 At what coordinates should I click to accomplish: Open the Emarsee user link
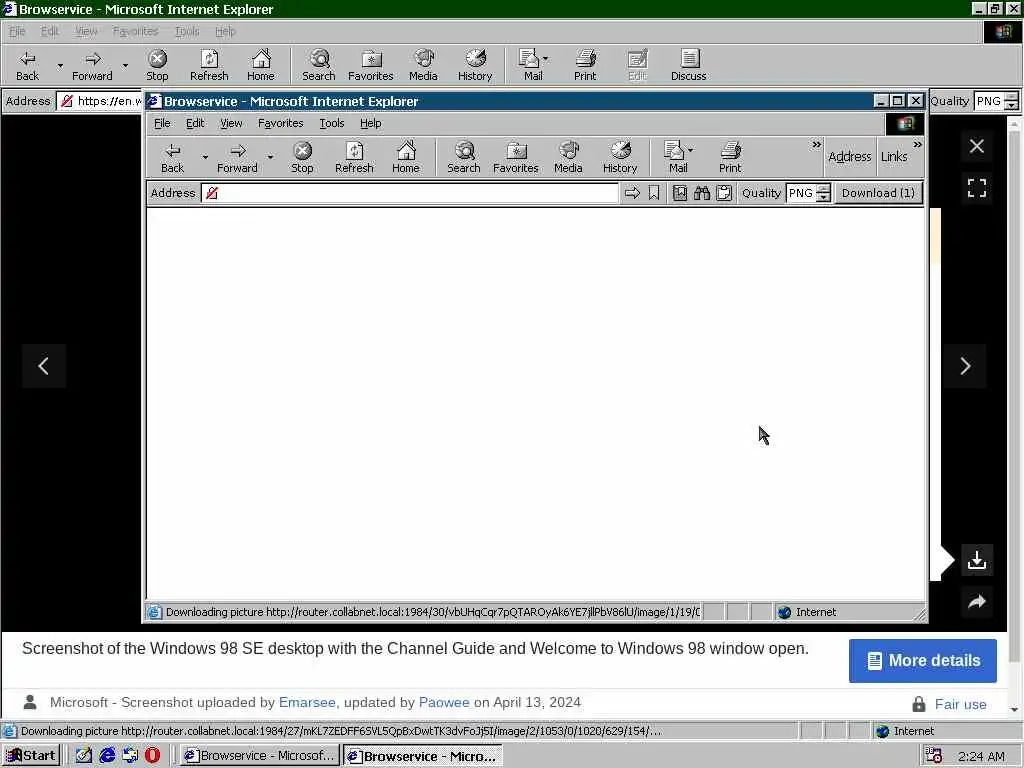click(307, 702)
